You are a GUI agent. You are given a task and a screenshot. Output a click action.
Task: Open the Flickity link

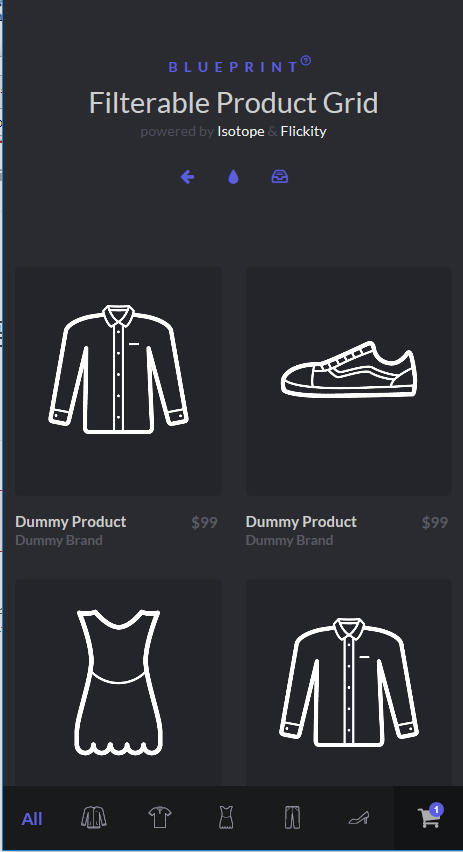click(x=303, y=131)
